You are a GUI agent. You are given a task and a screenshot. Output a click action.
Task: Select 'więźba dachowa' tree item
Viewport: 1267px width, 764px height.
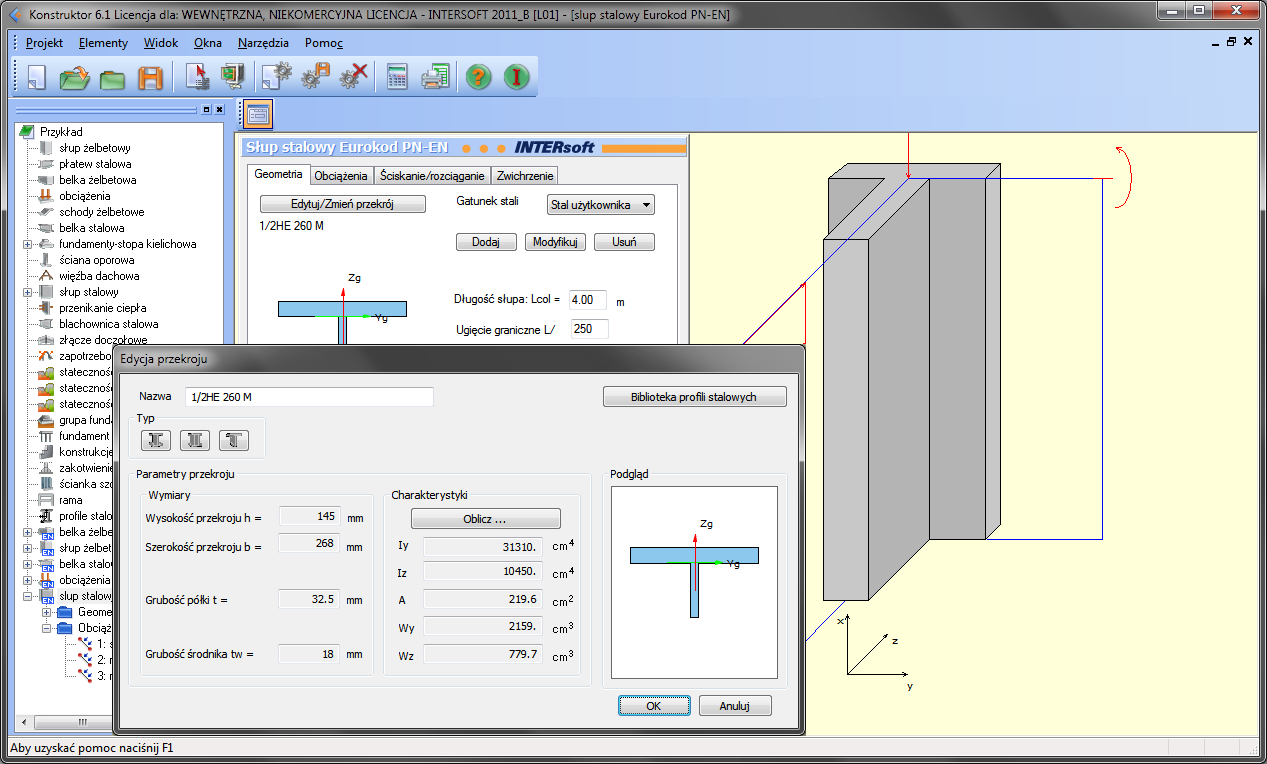(99, 276)
